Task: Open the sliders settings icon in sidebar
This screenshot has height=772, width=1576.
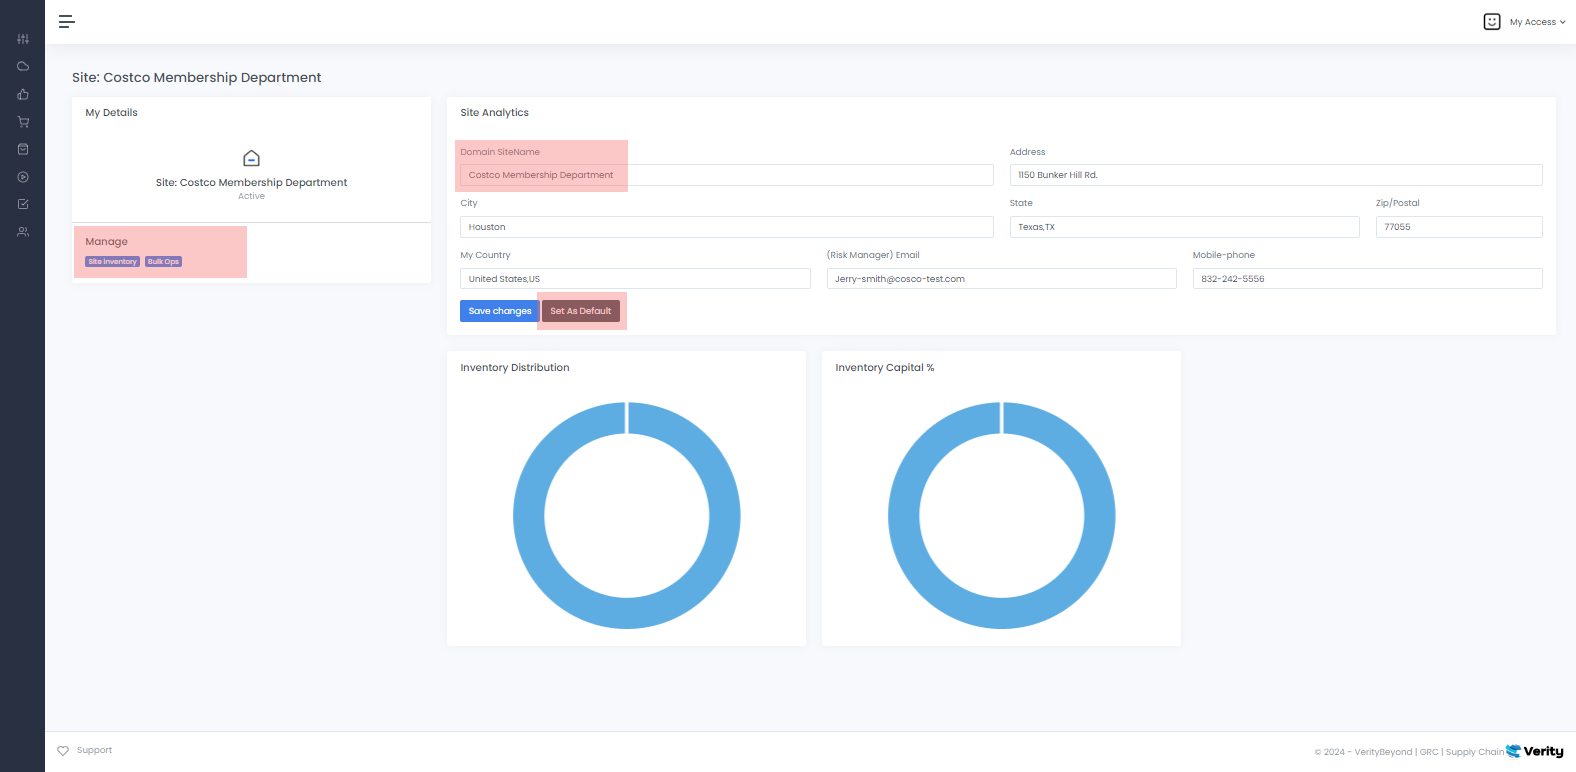Action: [23, 39]
